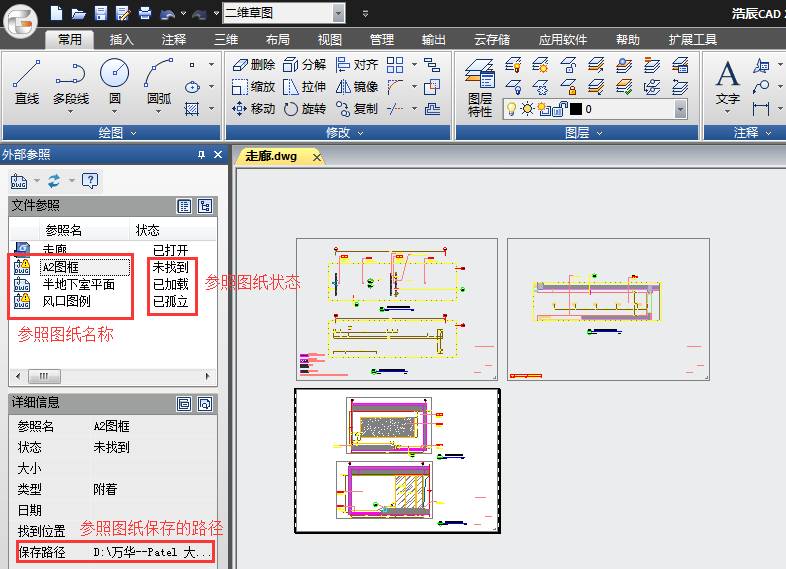
Task: Switch file references to list view
Action: click(184, 206)
